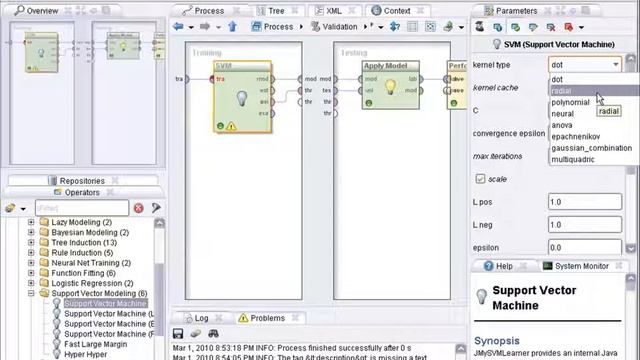Open the System Monitor tab
640x360 pixels.
581,266
